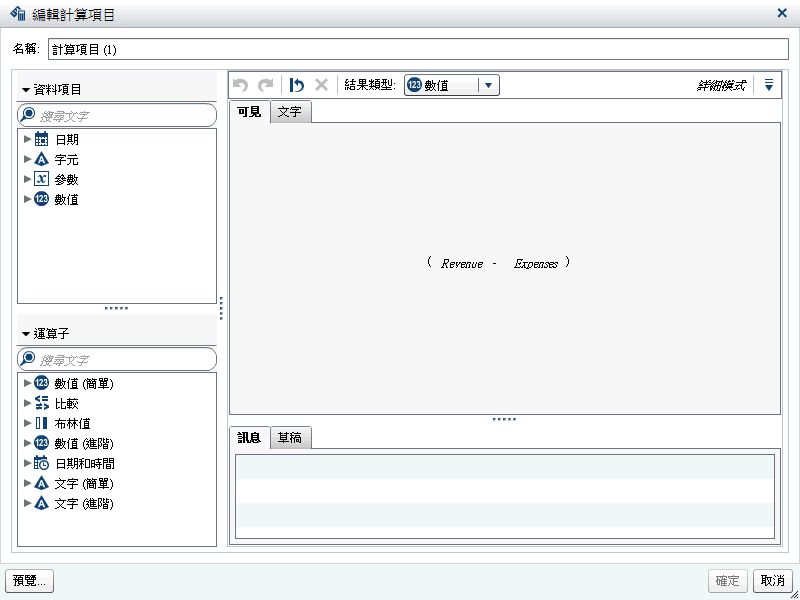Select the 參數 parameter icon
This screenshot has width=800, height=600.
[42, 180]
